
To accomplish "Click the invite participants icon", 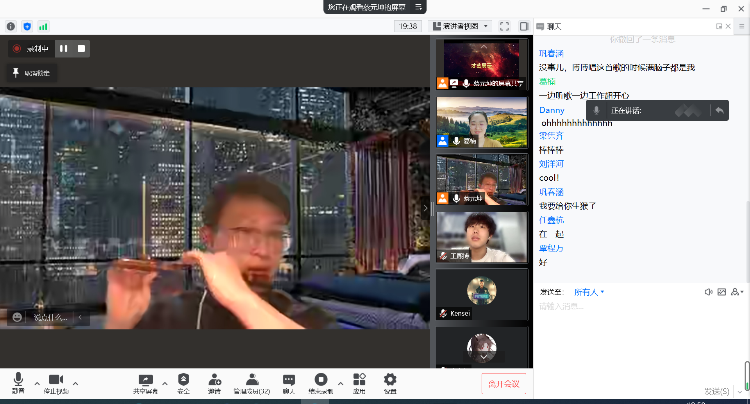I will pyautogui.click(x=214, y=381).
